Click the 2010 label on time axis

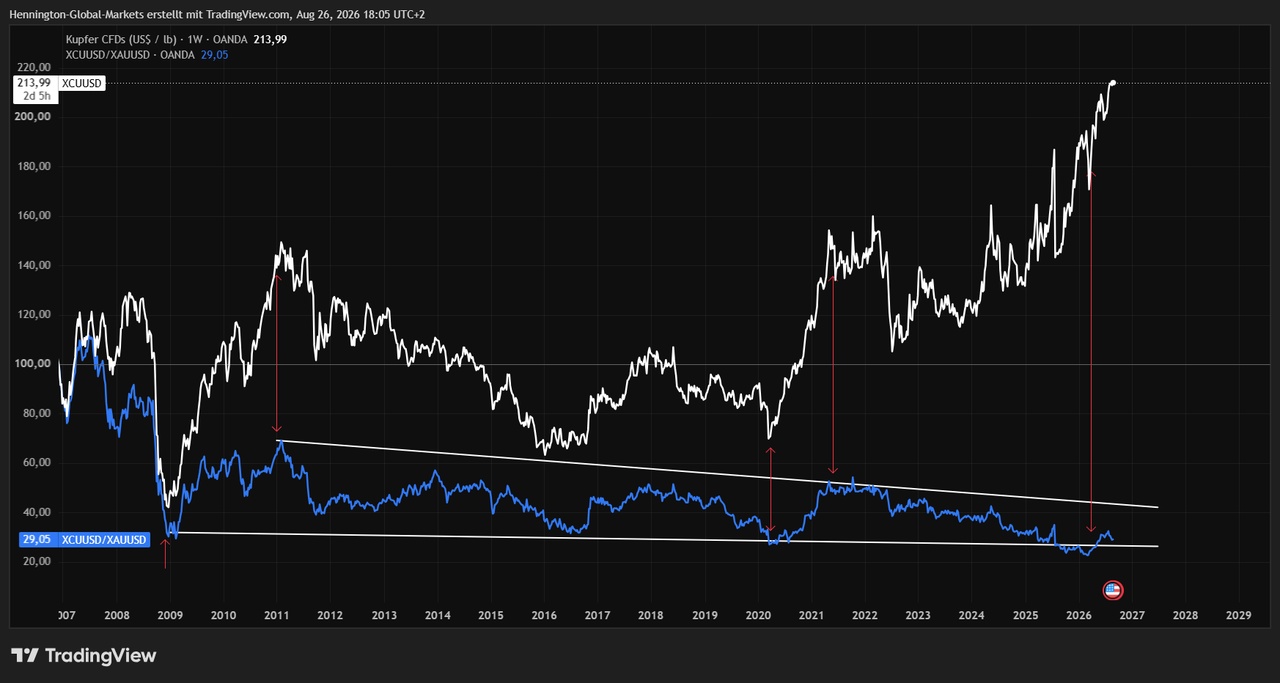click(x=223, y=615)
